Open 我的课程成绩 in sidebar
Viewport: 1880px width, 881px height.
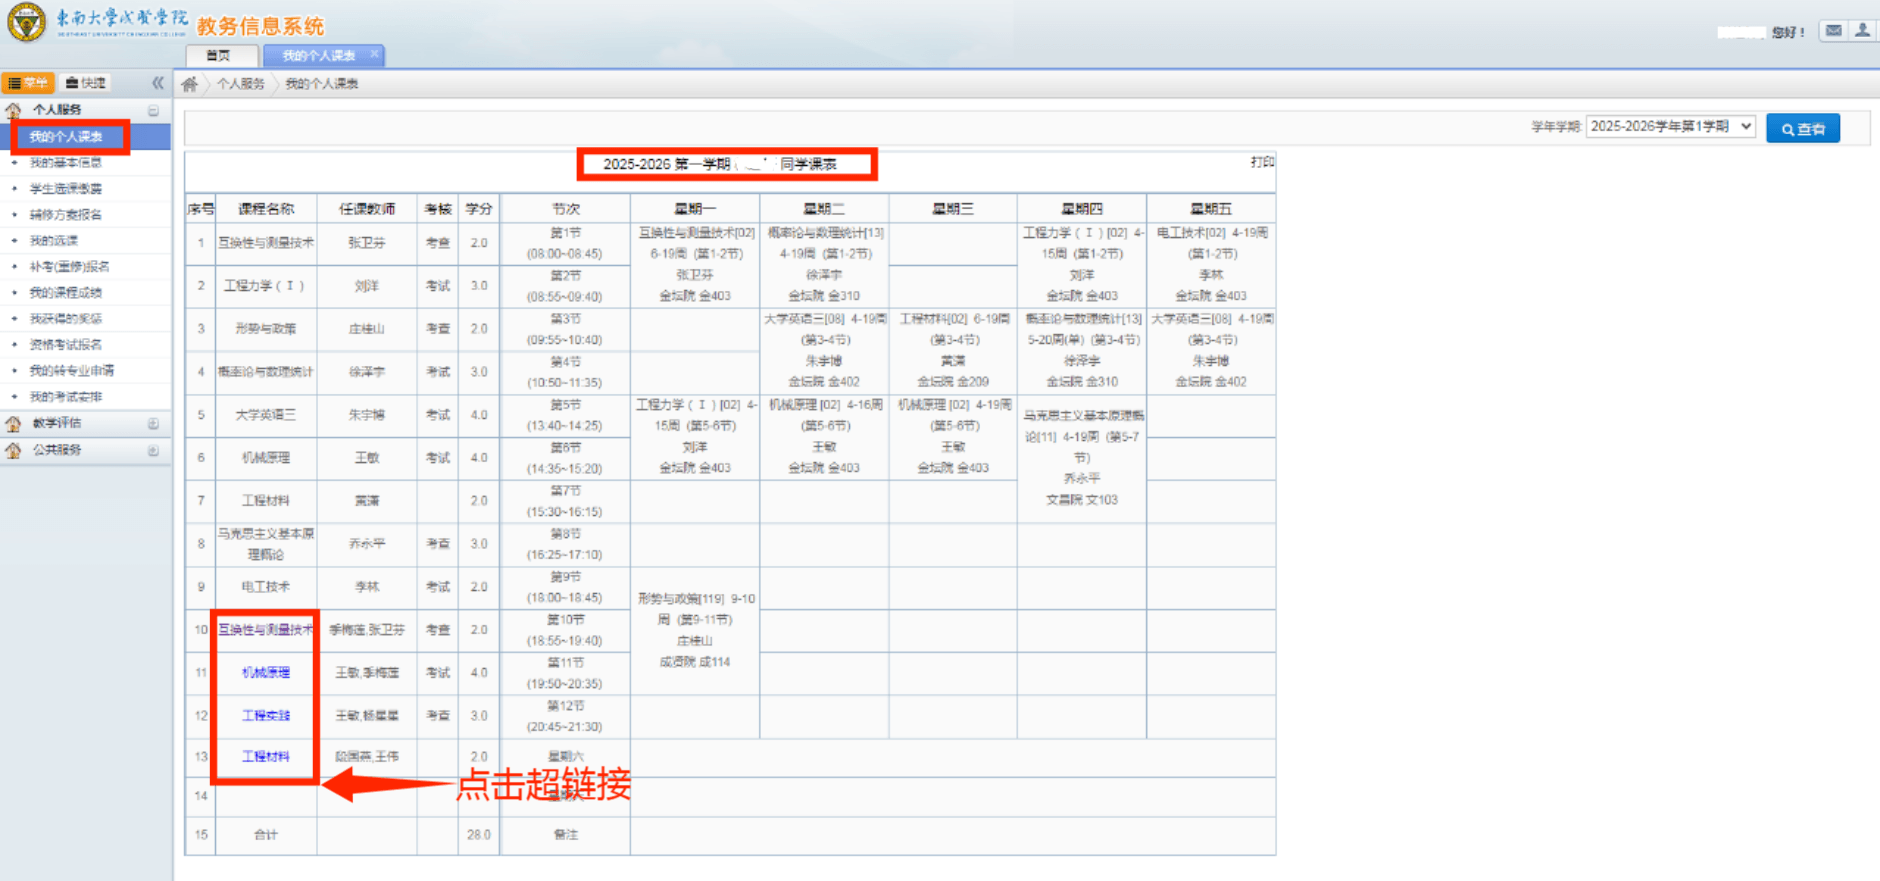tap(66, 293)
